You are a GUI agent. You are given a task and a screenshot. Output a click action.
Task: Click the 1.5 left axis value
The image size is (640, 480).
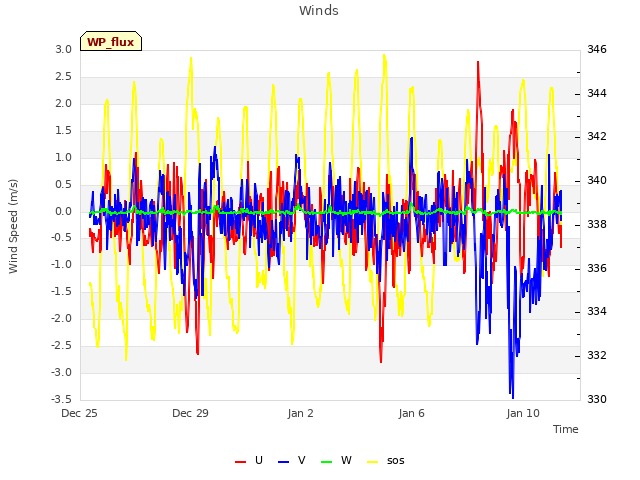tap(64, 131)
